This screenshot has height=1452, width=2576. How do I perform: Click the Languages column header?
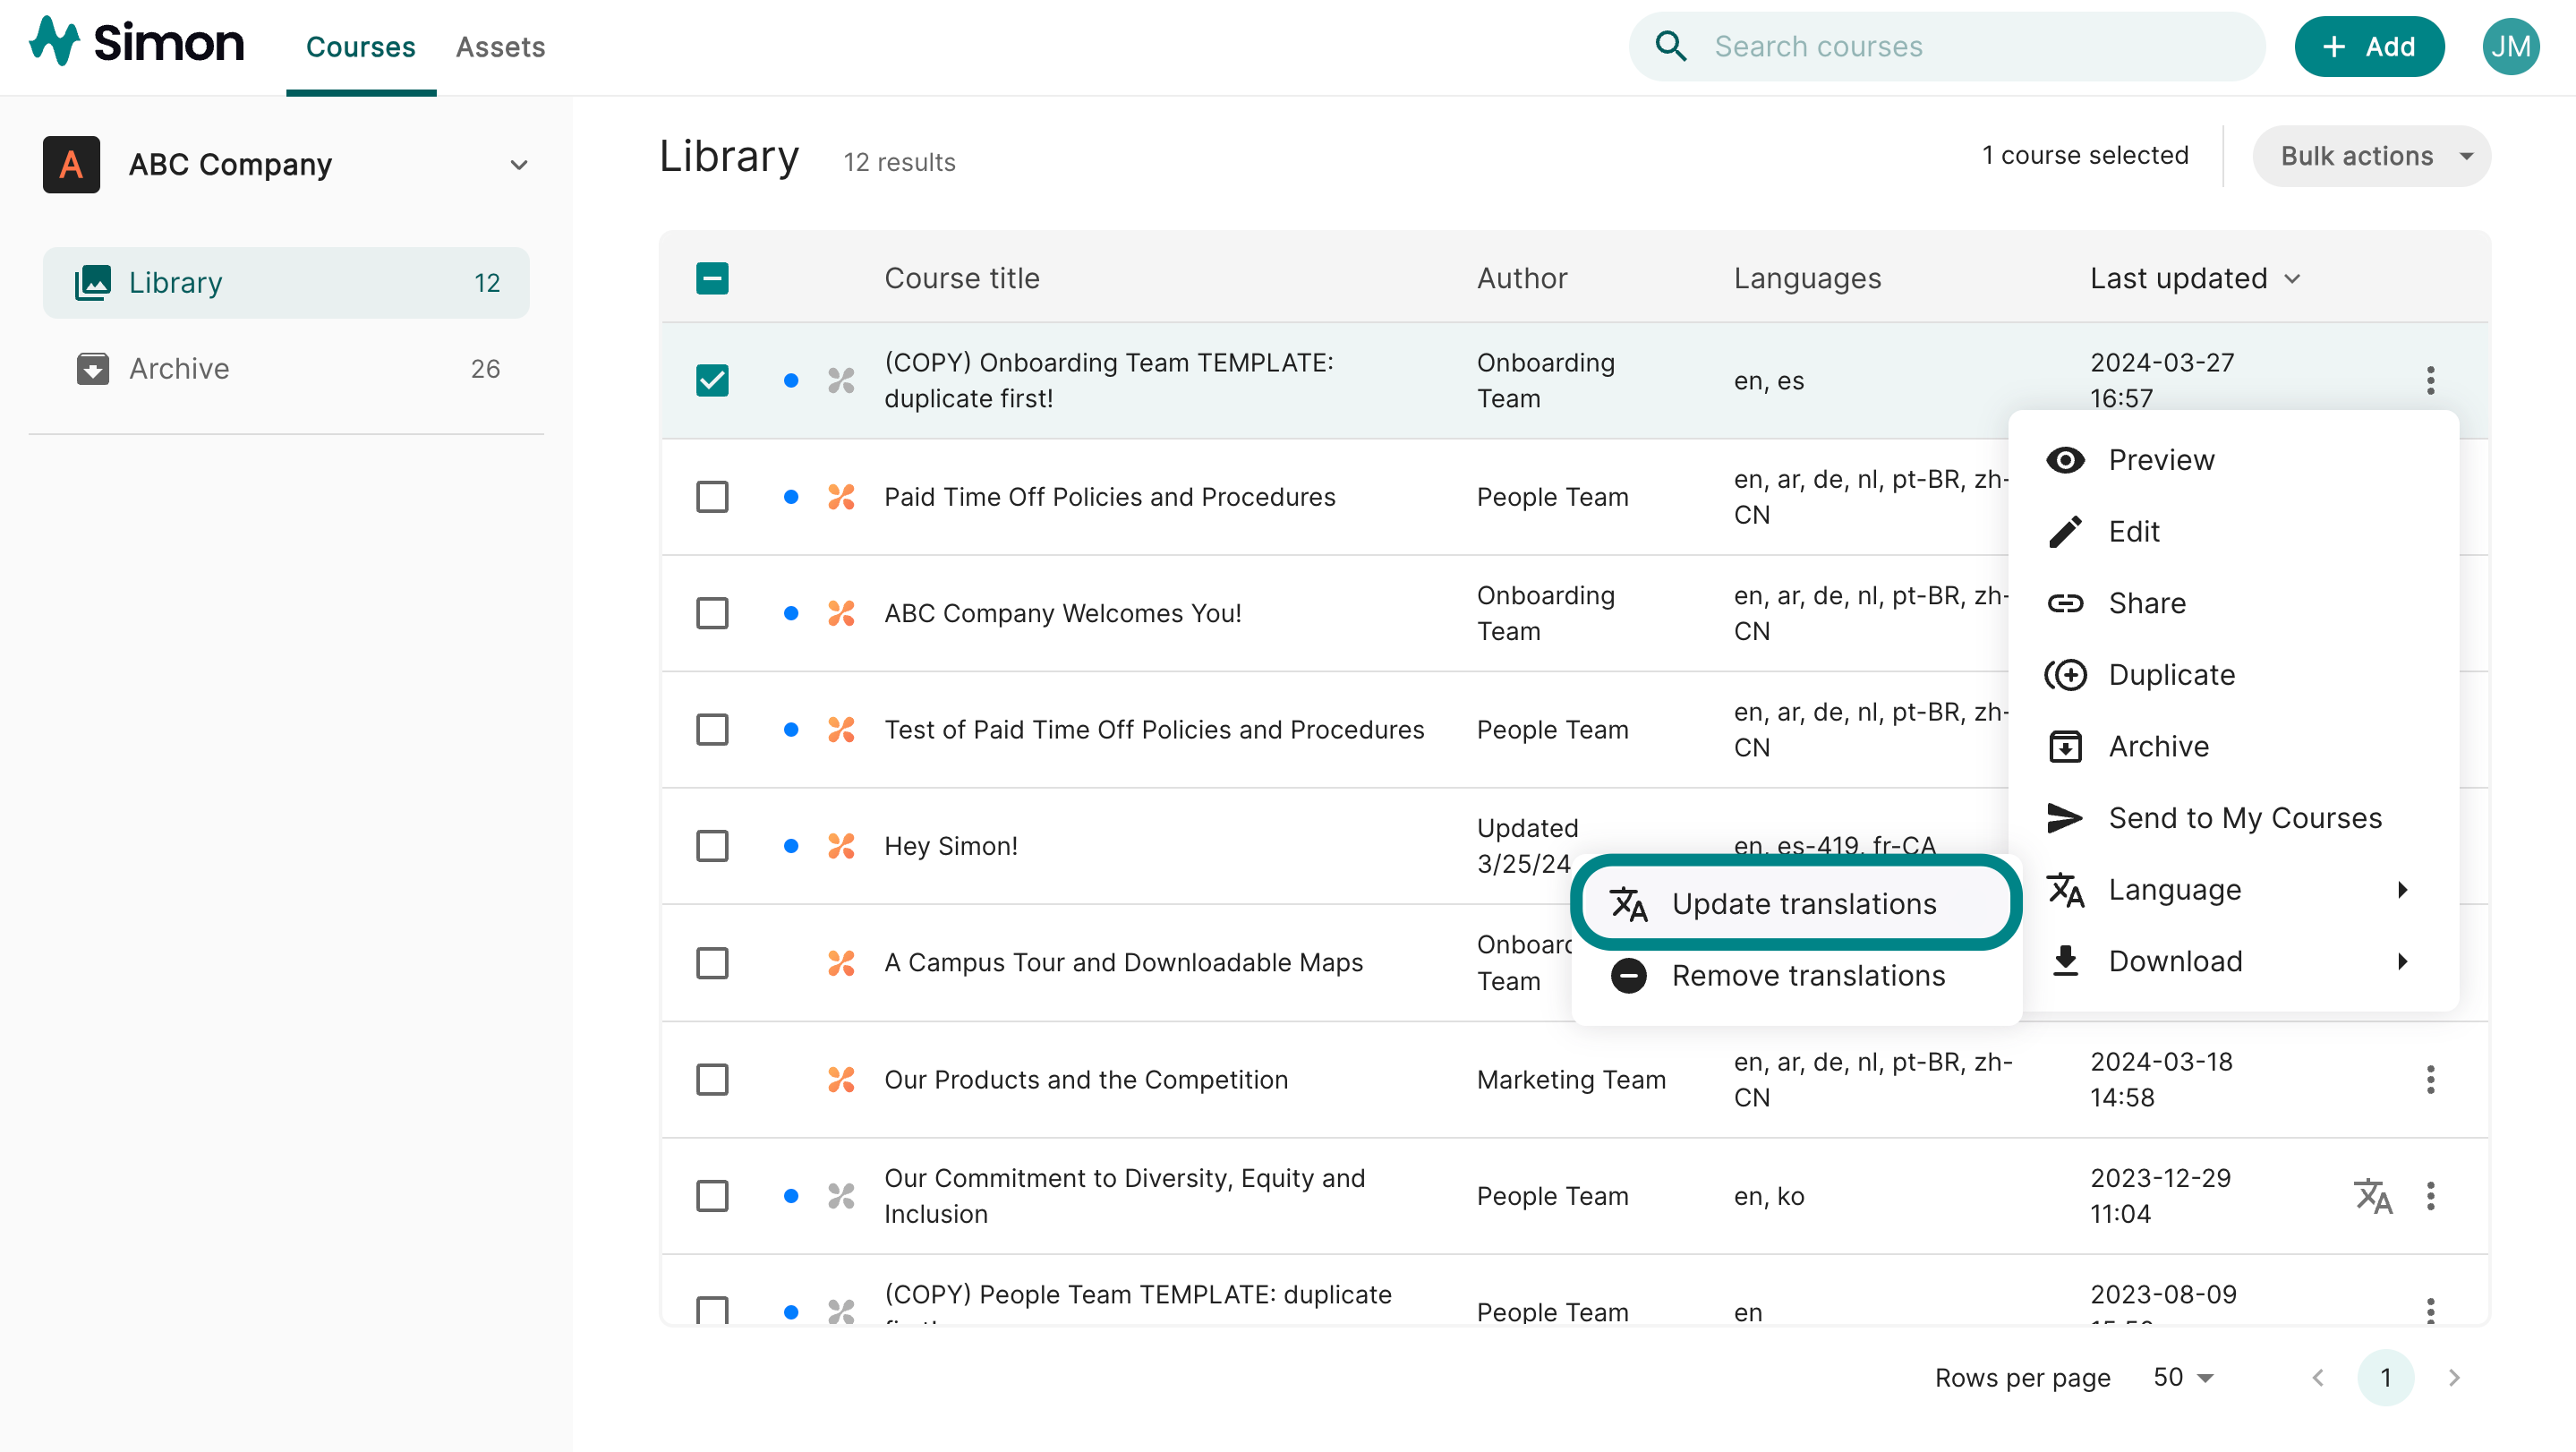click(1807, 278)
